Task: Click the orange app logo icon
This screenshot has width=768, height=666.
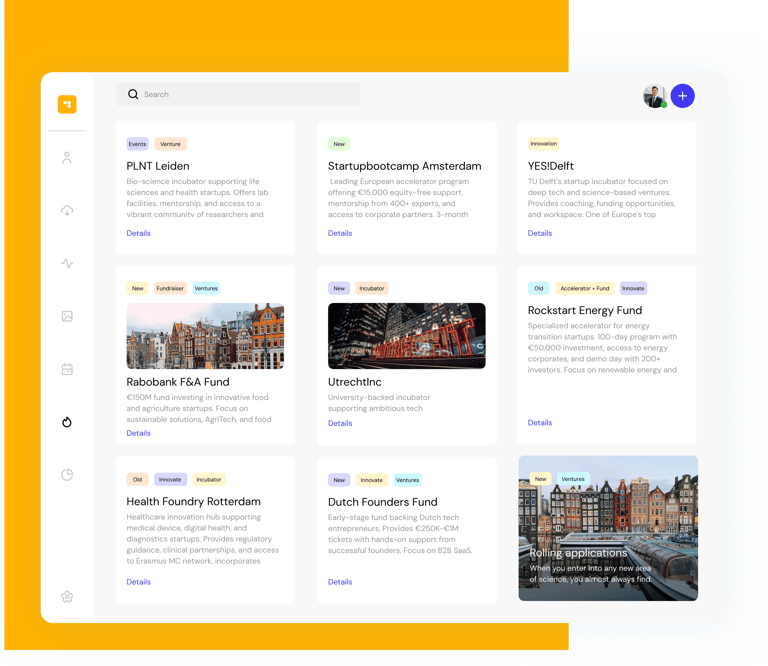Action: pos(67,104)
